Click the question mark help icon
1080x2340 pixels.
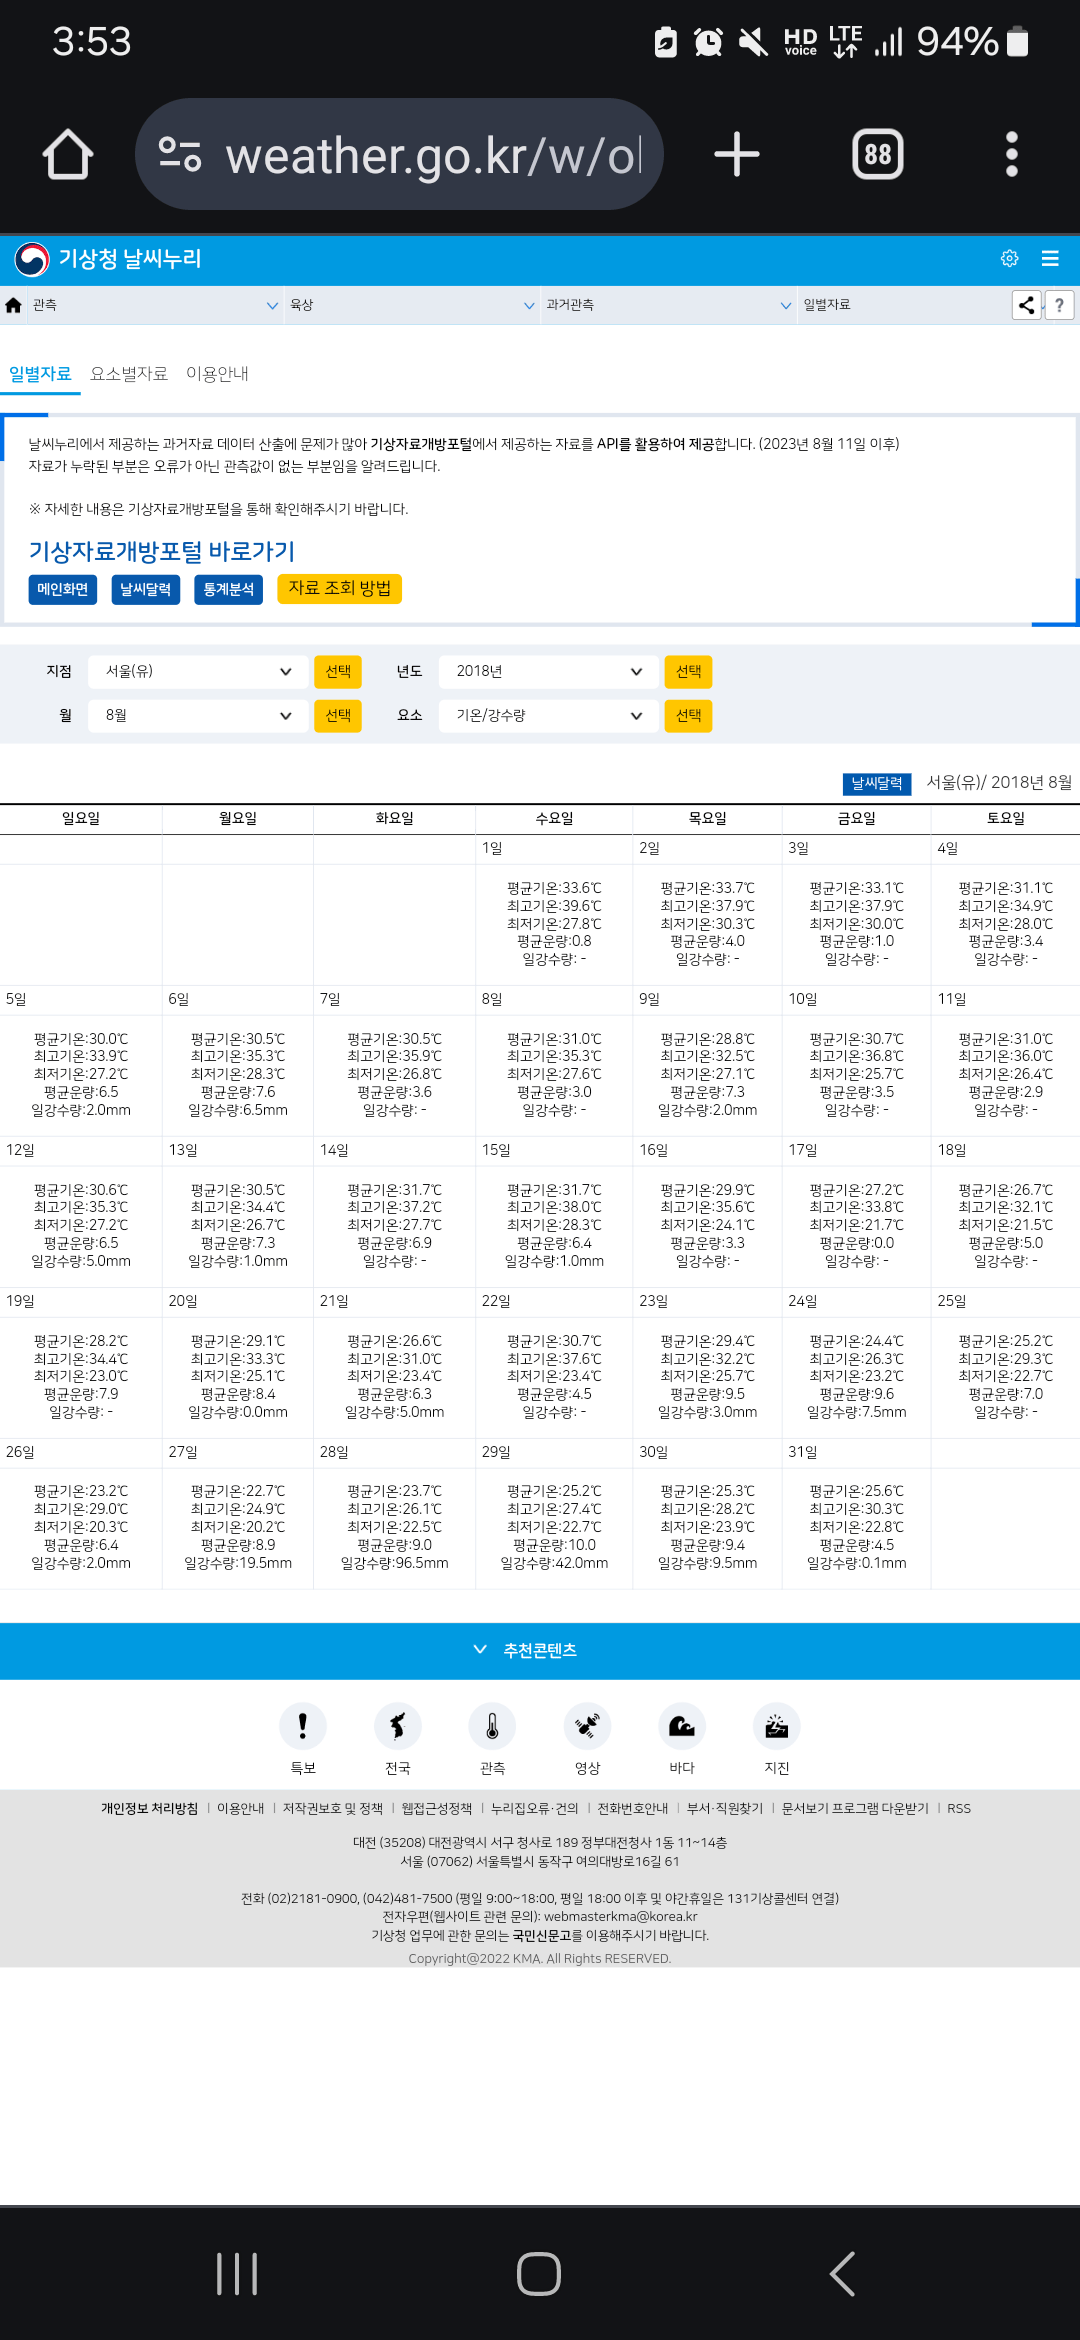coord(1059,305)
